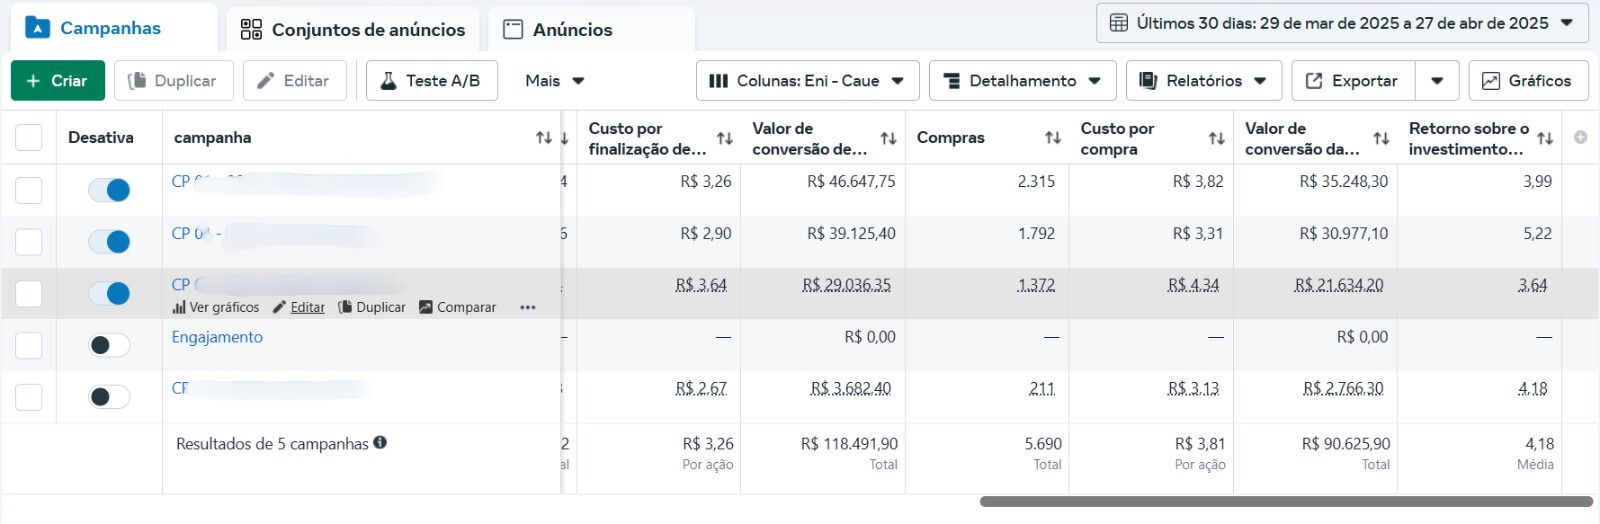Screen dimensions: 1600x524
Task: Click Duplicar under the highlighted campaign
Action: tap(372, 307)
